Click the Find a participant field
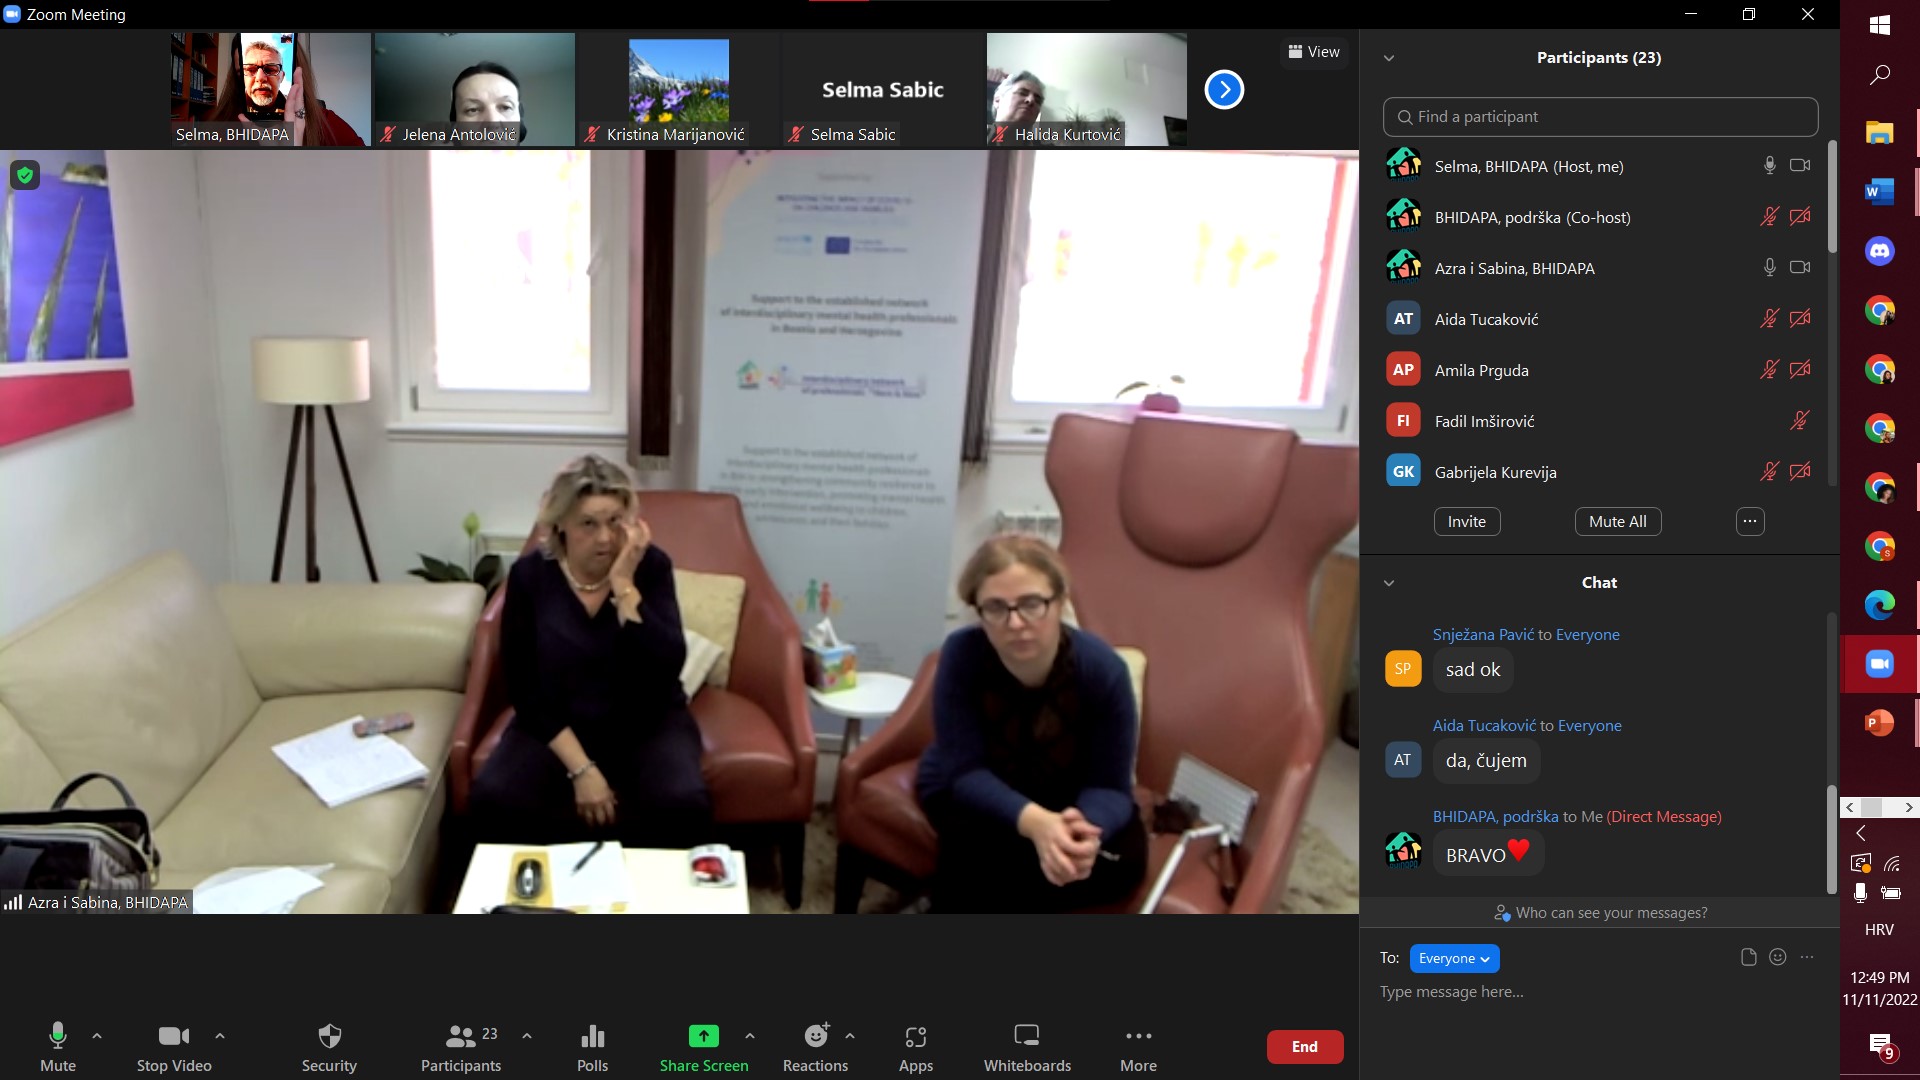 [x=1600, y=117]
